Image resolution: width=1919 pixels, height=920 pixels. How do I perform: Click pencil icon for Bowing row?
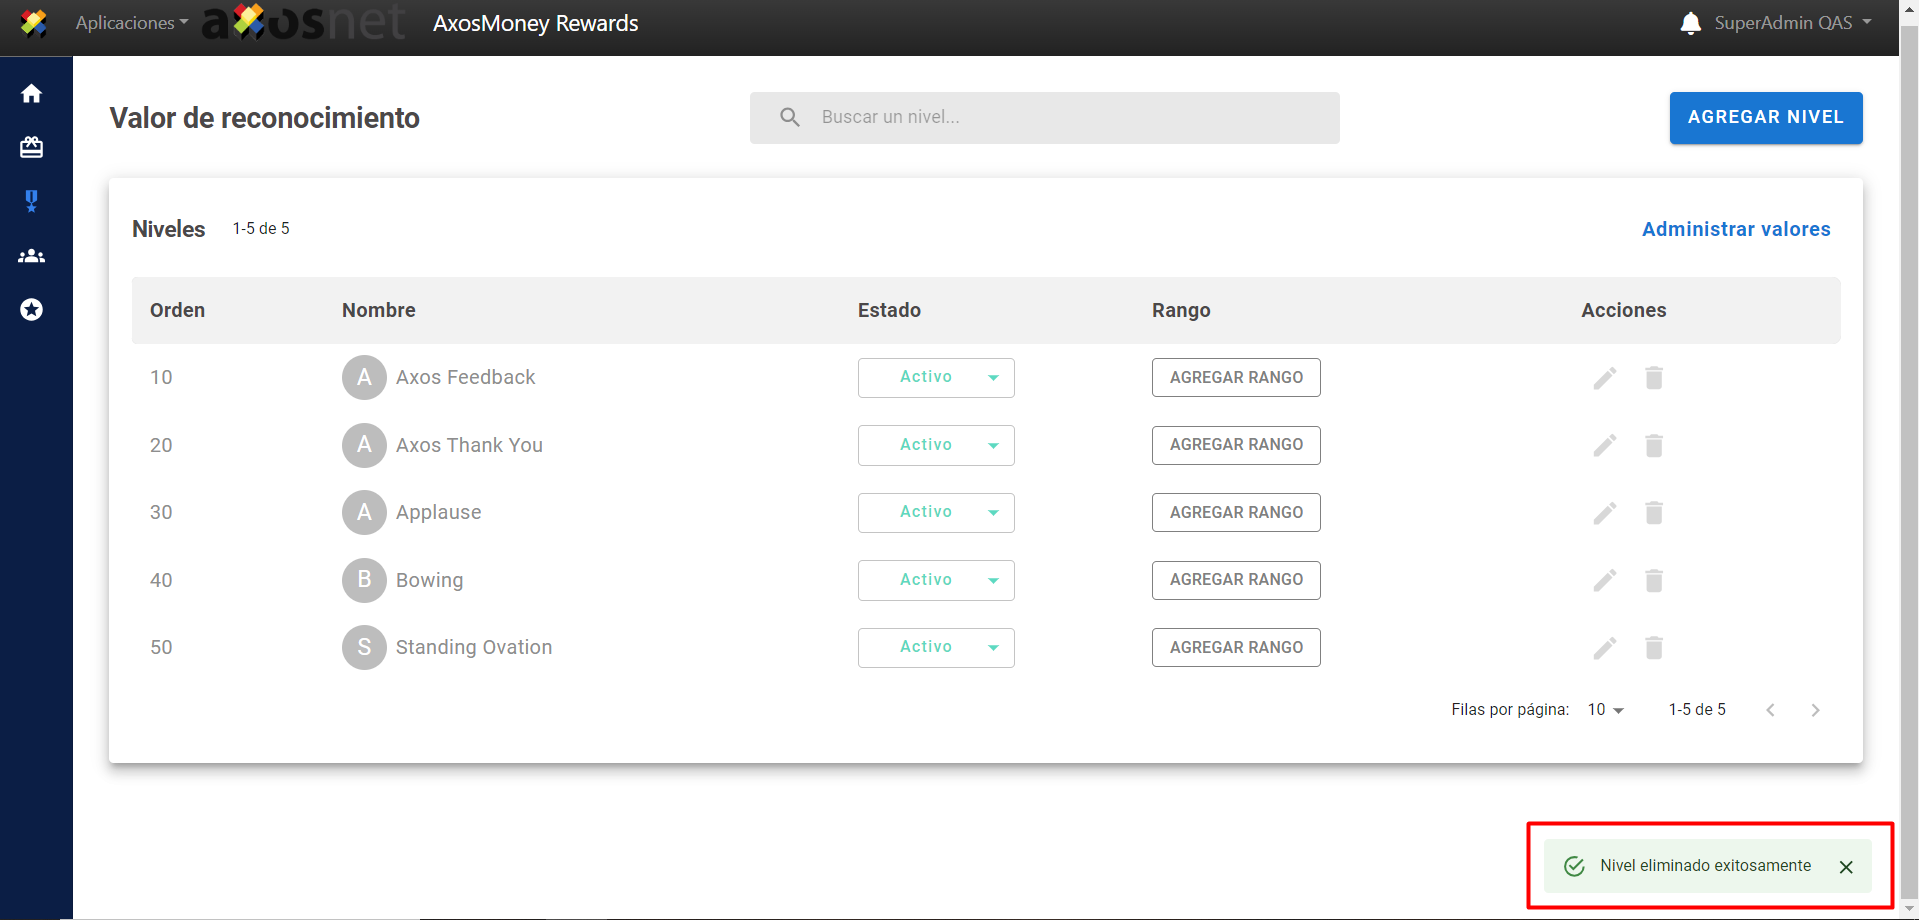(x=1604, y=581)
